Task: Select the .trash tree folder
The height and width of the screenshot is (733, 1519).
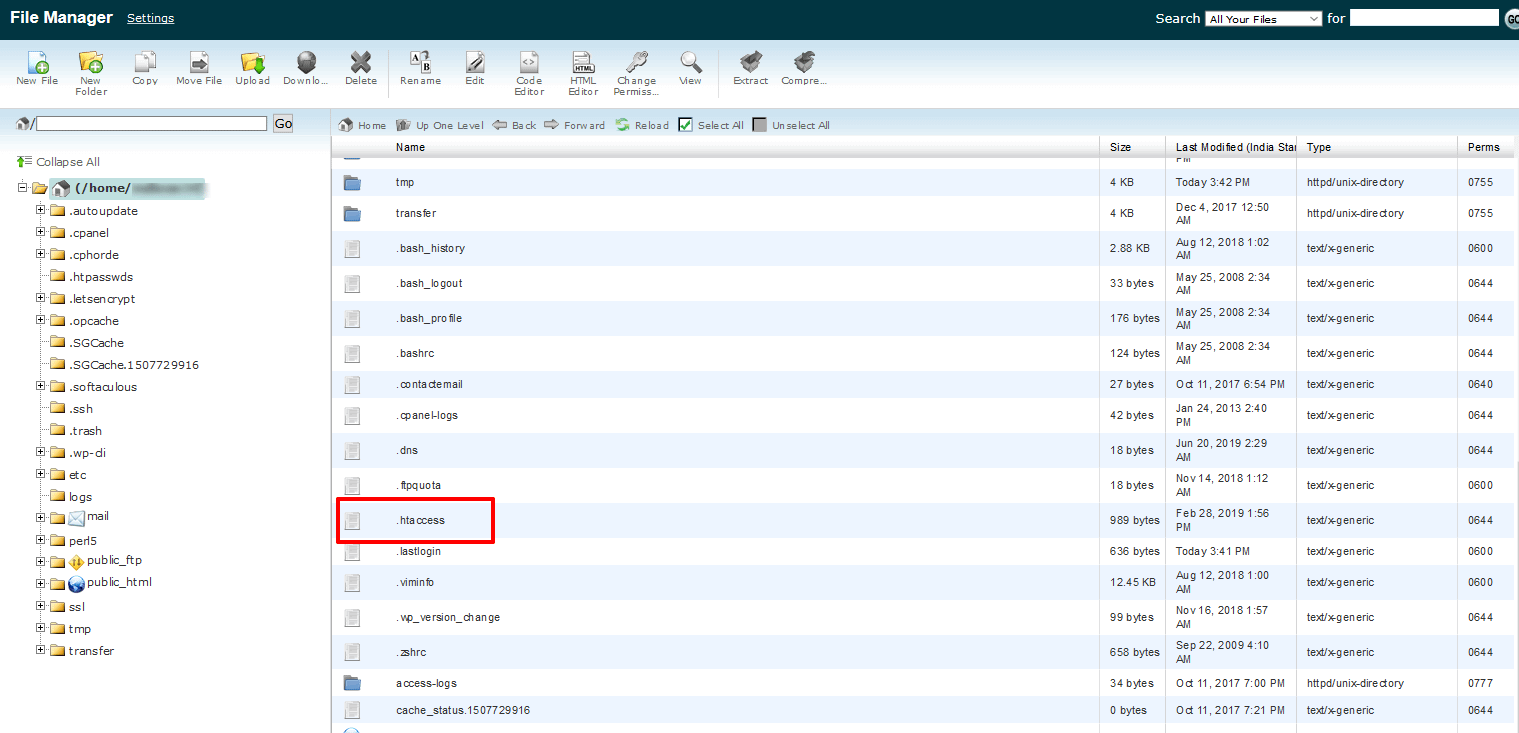Action: click(x=86, y=431)
